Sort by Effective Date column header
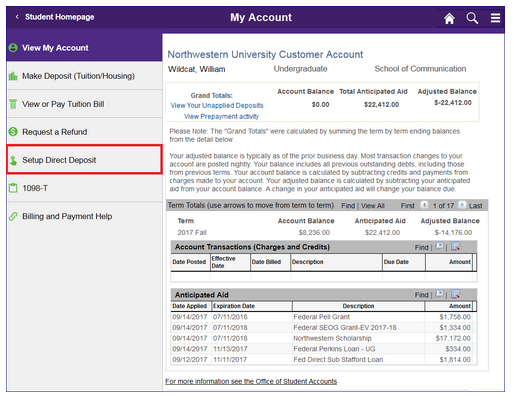Viewport: 514px width, 400px height. coord(230,262)
